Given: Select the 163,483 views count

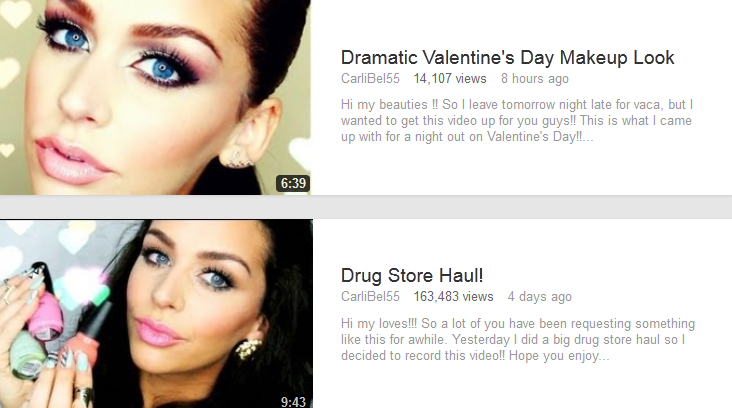Looking at the screenshot, I should pyautogui.click(x=453, y=296).
